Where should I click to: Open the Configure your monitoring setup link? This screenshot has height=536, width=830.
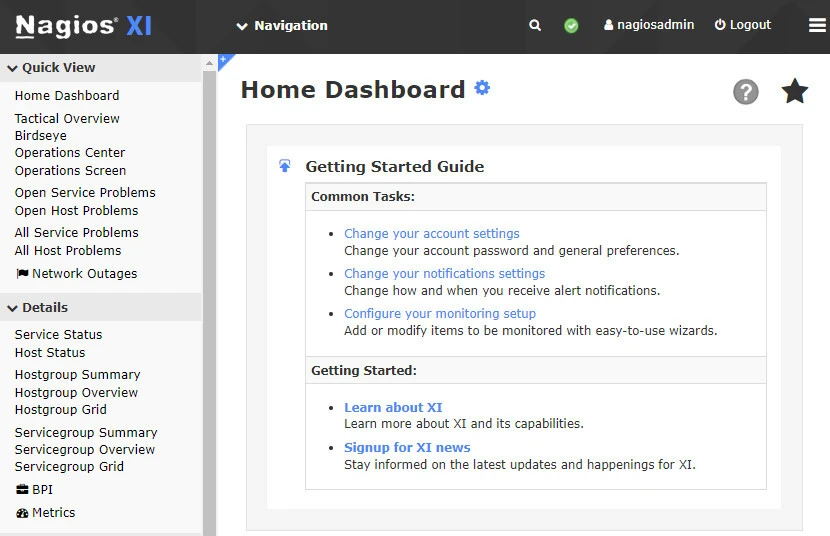click(x=440, y=313)
